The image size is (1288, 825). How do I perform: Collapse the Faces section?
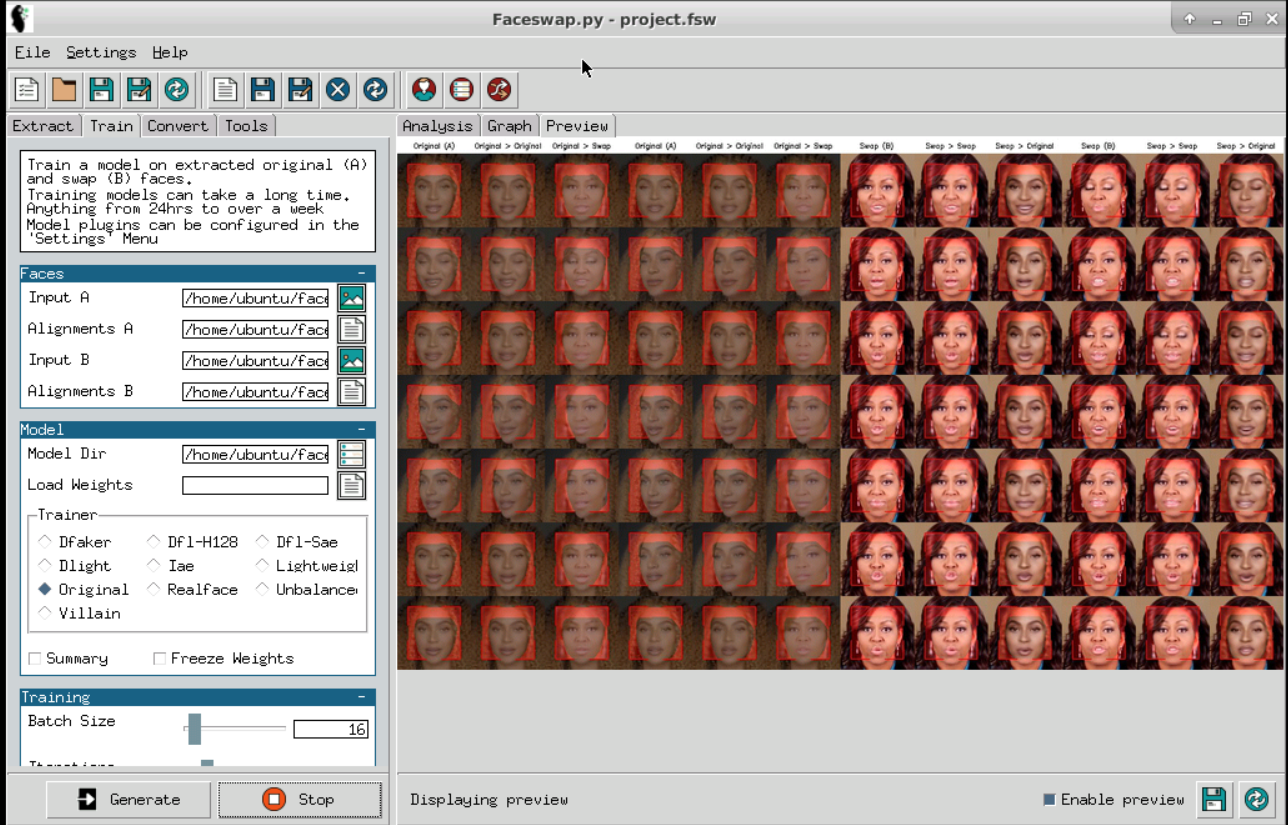pos(361,274)
